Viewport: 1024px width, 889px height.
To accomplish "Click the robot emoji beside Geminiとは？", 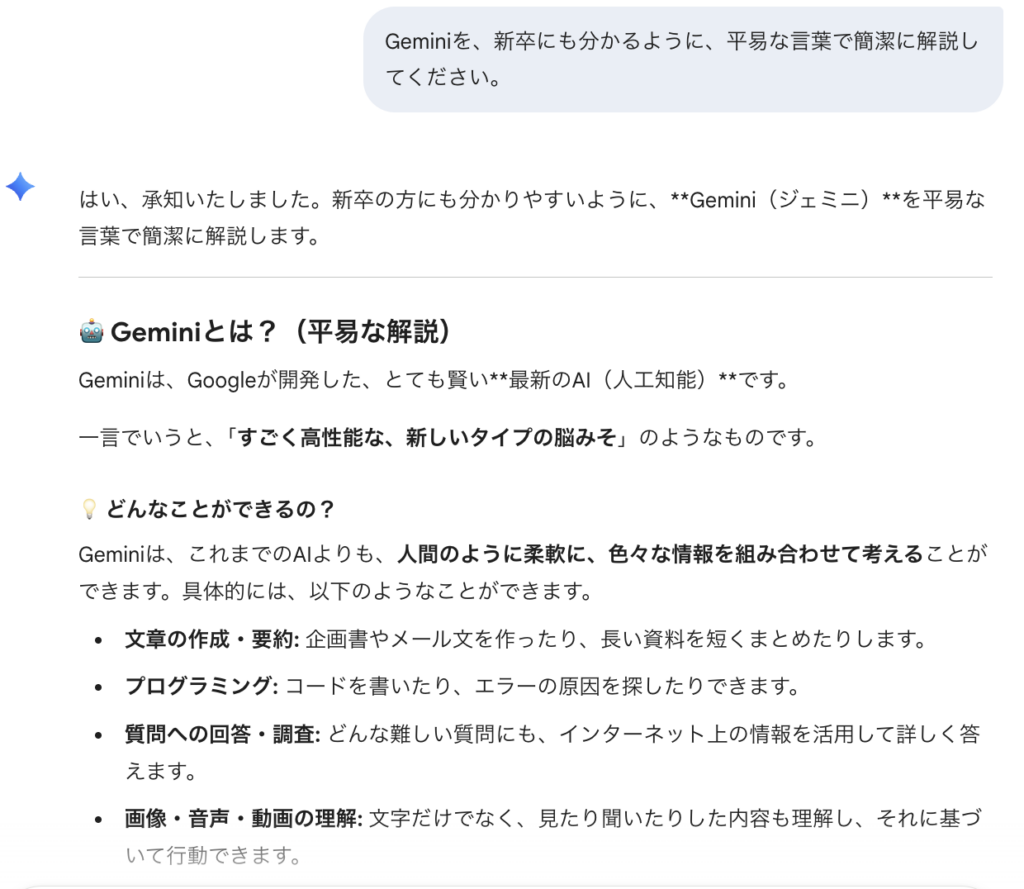I will [x=90, y=333].
